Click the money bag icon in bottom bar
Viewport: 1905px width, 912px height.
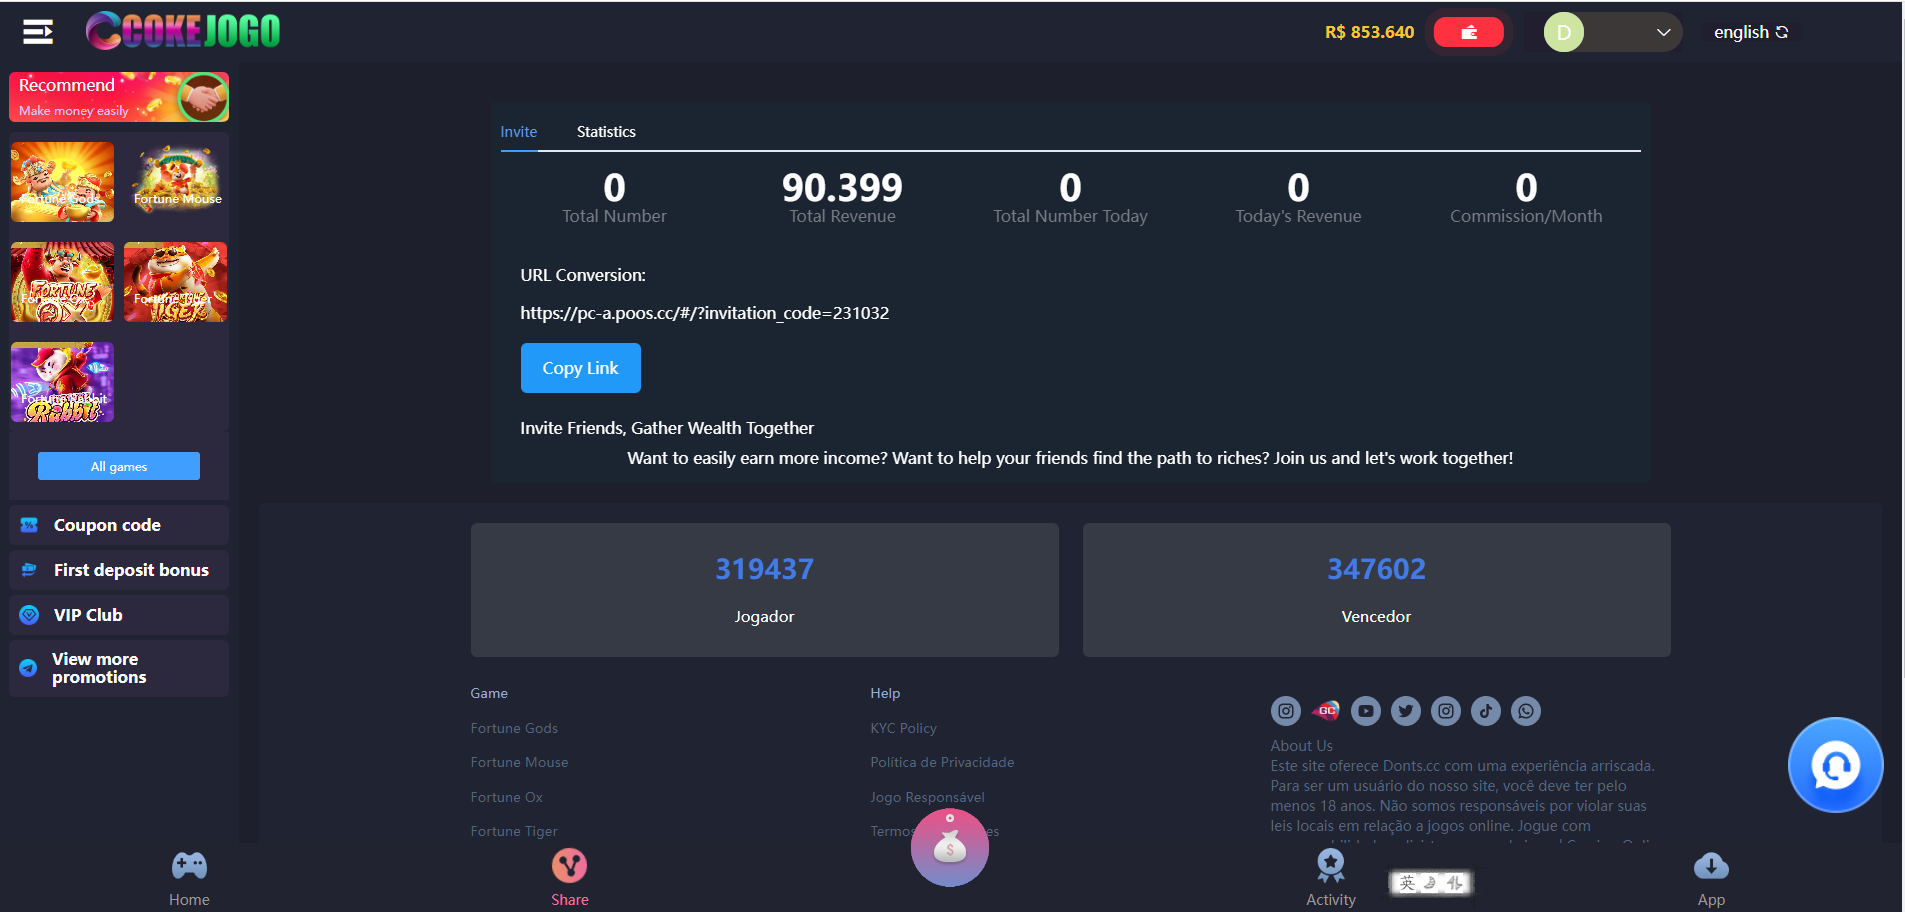point(949,848)
